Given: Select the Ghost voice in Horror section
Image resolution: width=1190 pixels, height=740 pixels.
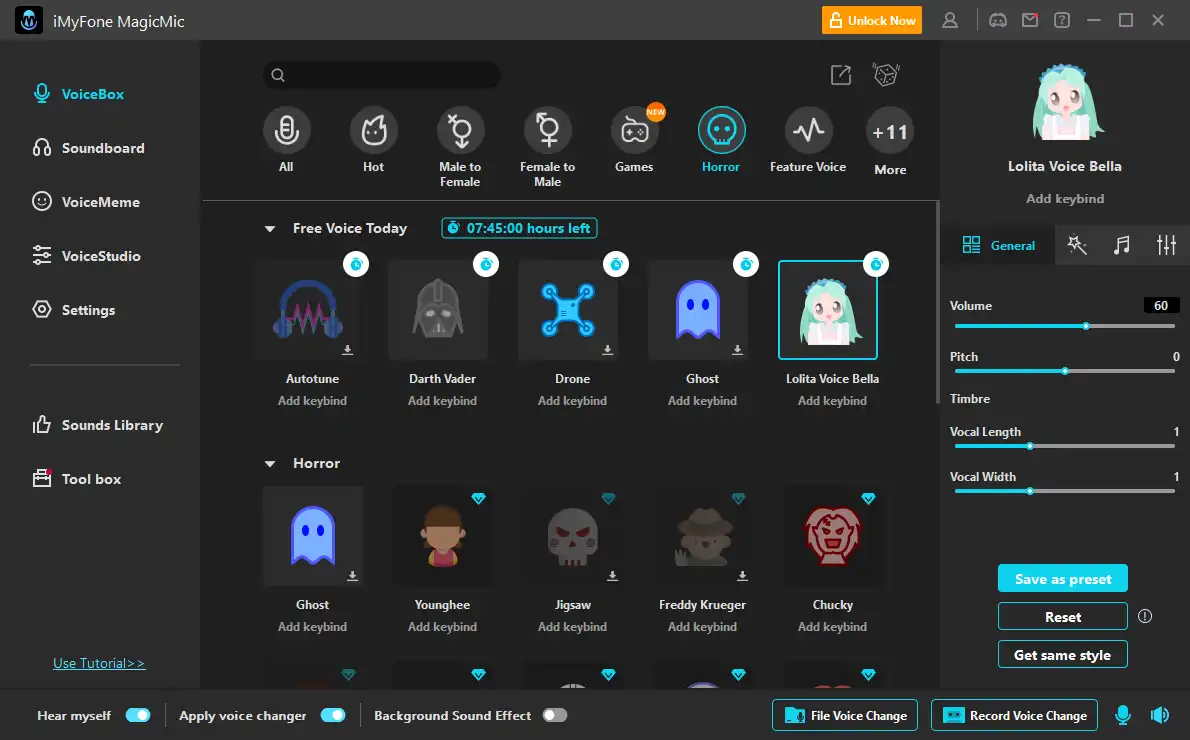Looking at the screenshot, I should [x=313, y=536].
